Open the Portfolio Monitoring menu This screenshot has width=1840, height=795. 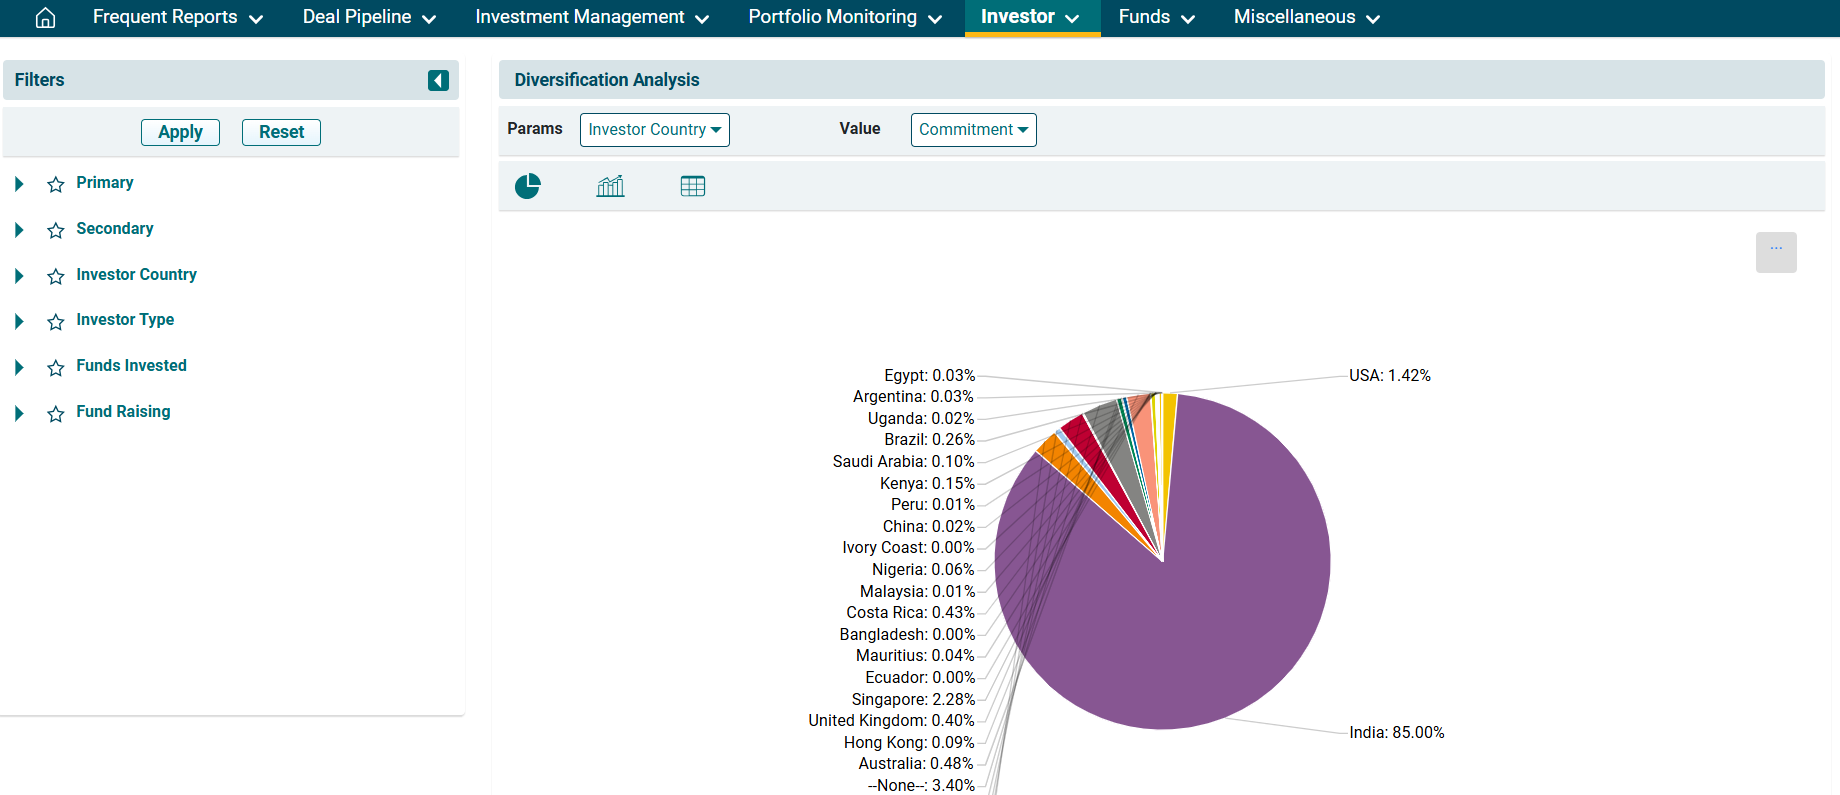pos(844,18)
